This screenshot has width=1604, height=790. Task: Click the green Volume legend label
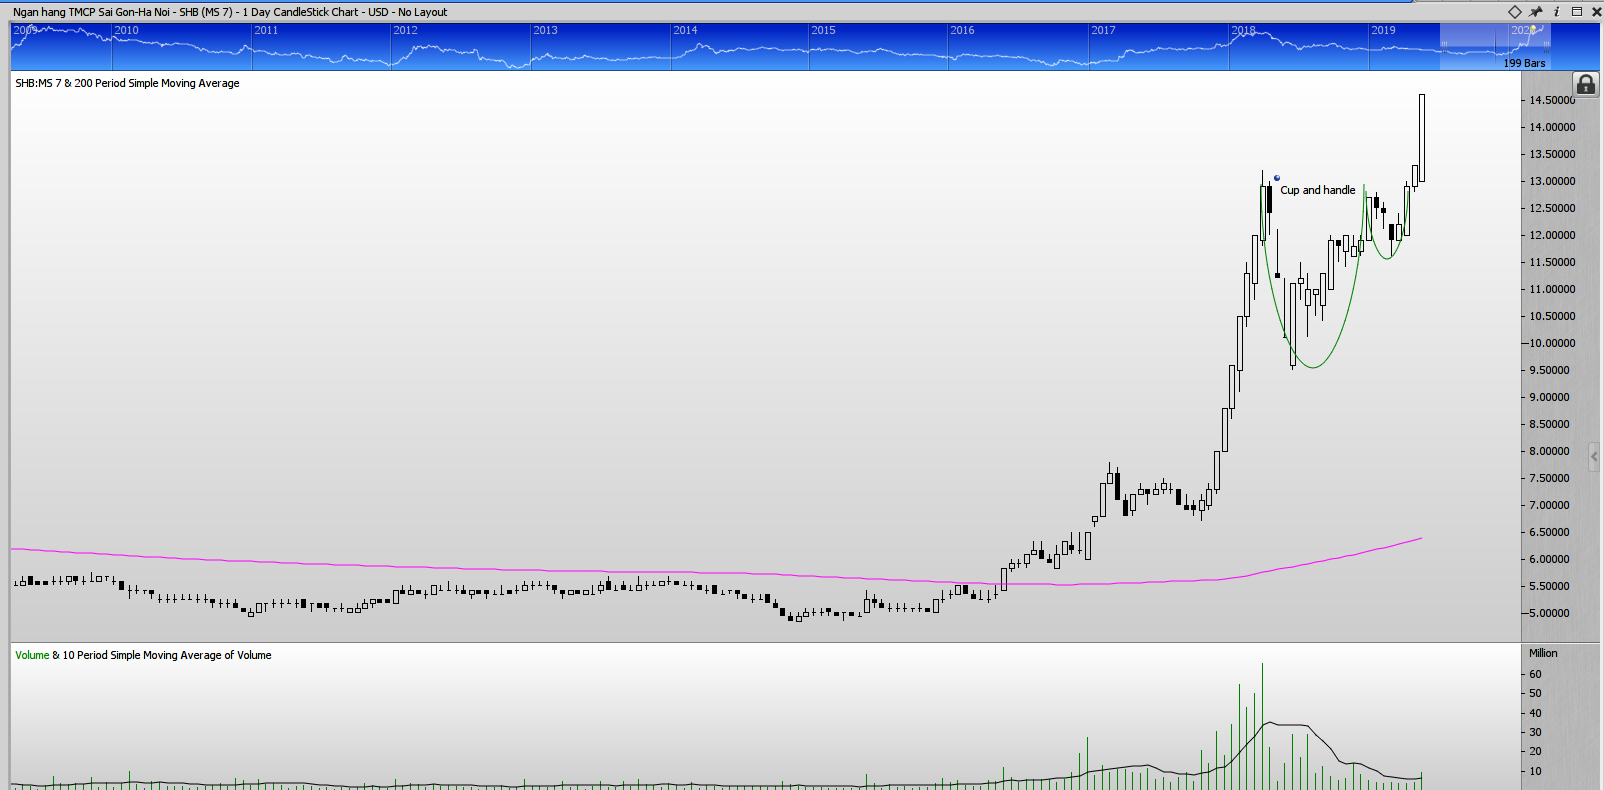pos(32,655)
